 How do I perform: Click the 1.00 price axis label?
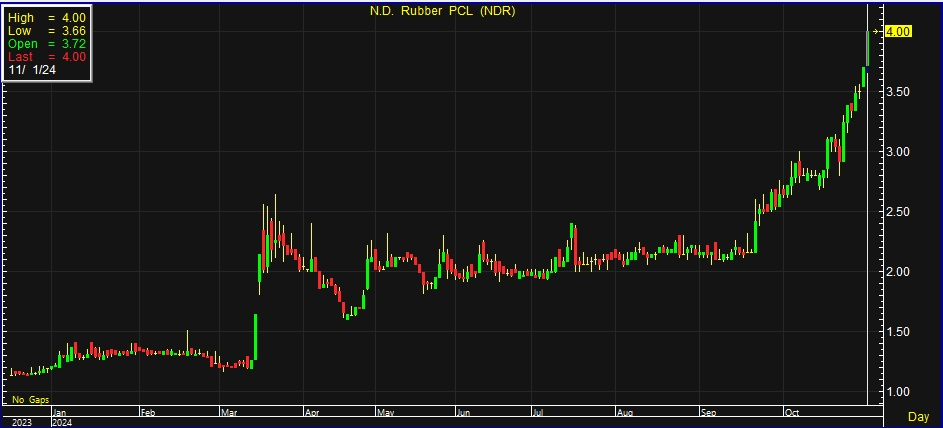click(898, 392)
